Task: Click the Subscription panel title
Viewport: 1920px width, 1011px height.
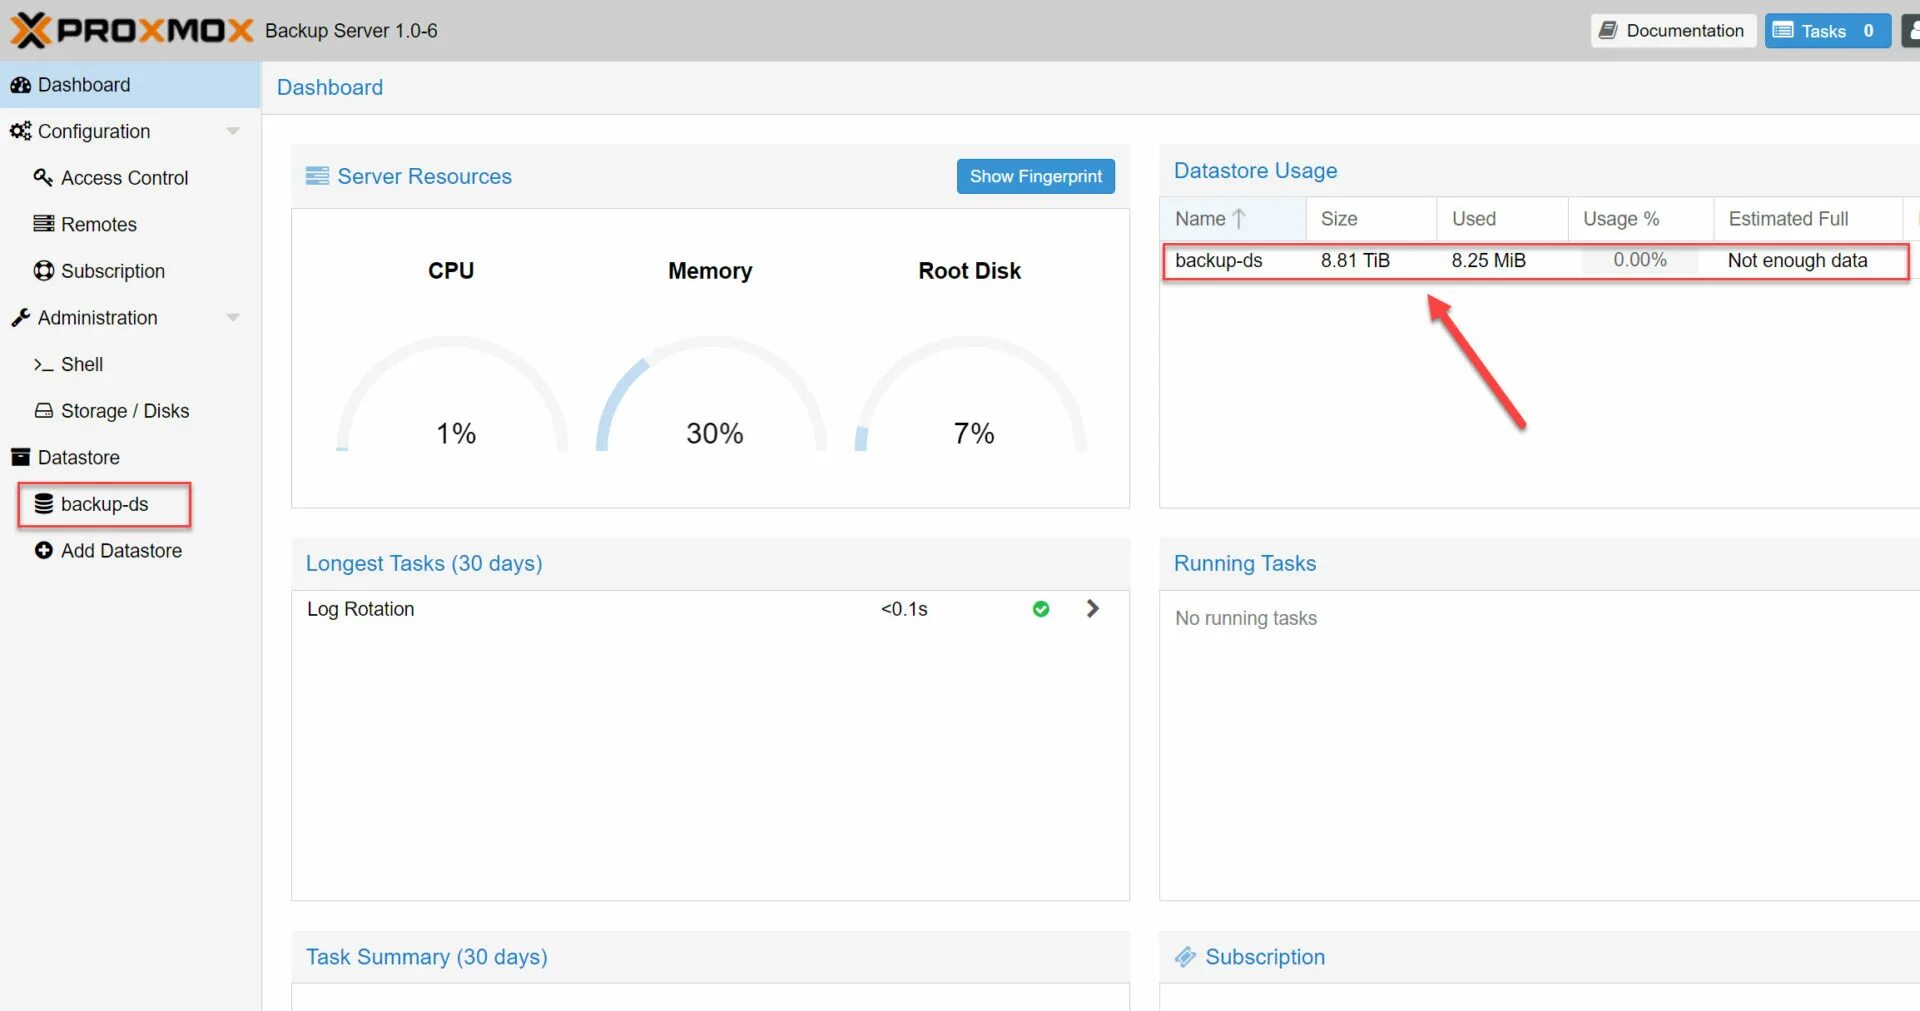Action: (x=1265, y=958)
